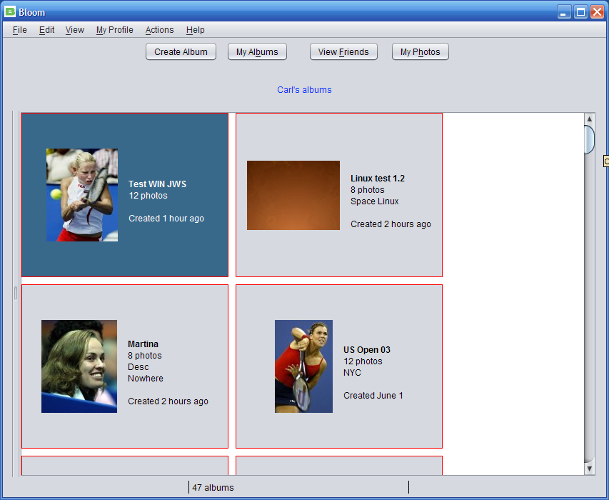Click the Carl's albums heading link

click(x=304, y=90)
